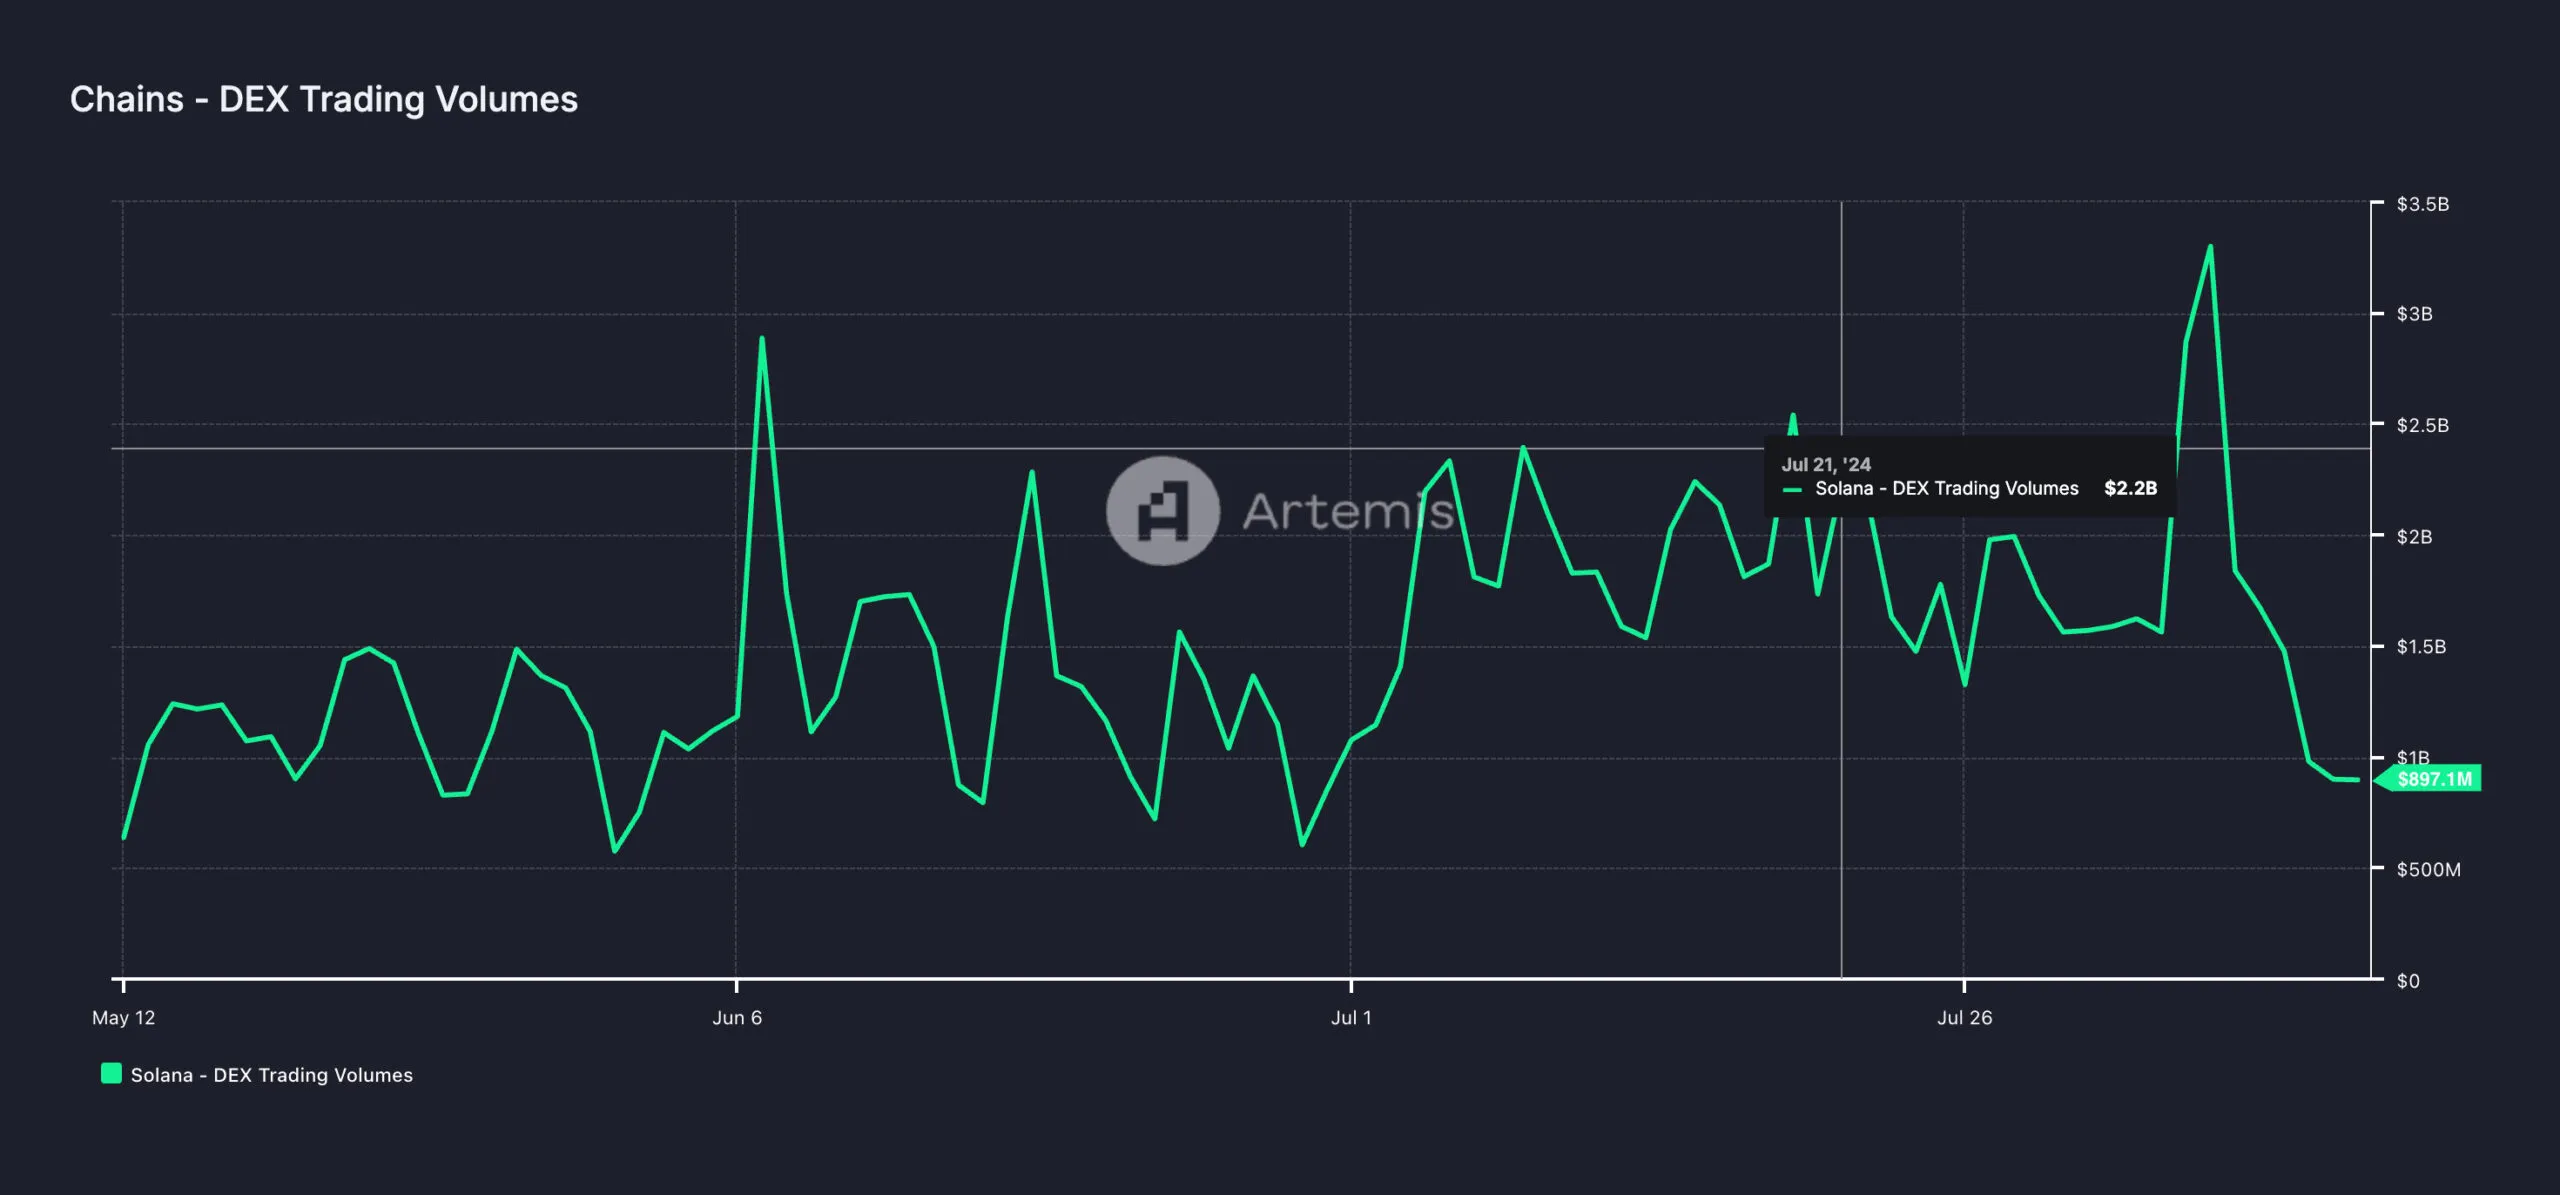Expand the Jul 26 axis section

(1967, 1019)
